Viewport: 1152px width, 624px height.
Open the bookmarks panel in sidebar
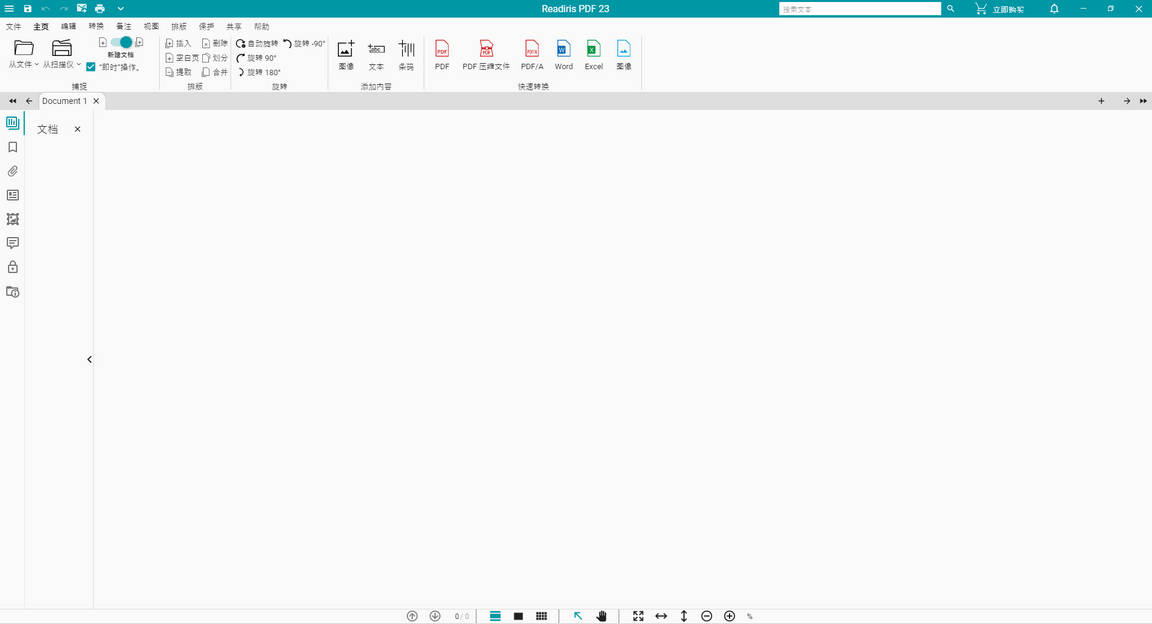(13, 147)
